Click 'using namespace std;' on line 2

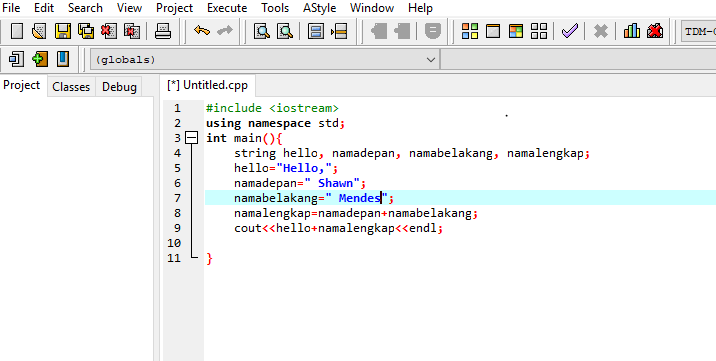[275, 123]
